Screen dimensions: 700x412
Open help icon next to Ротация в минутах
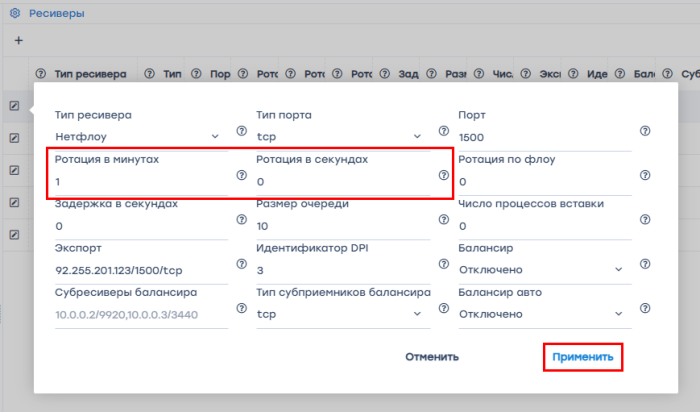241,175
